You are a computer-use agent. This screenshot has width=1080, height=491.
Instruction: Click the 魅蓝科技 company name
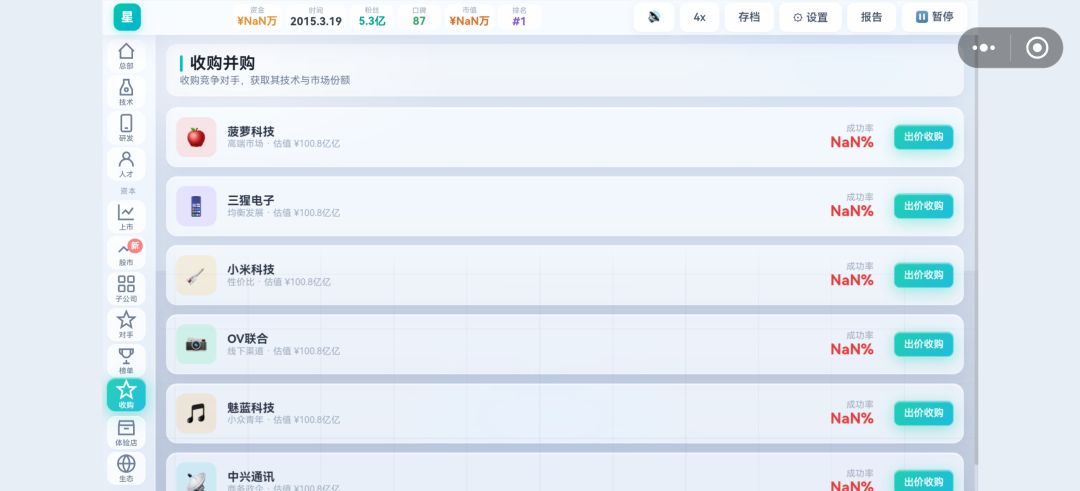click(x=251, y=407)
